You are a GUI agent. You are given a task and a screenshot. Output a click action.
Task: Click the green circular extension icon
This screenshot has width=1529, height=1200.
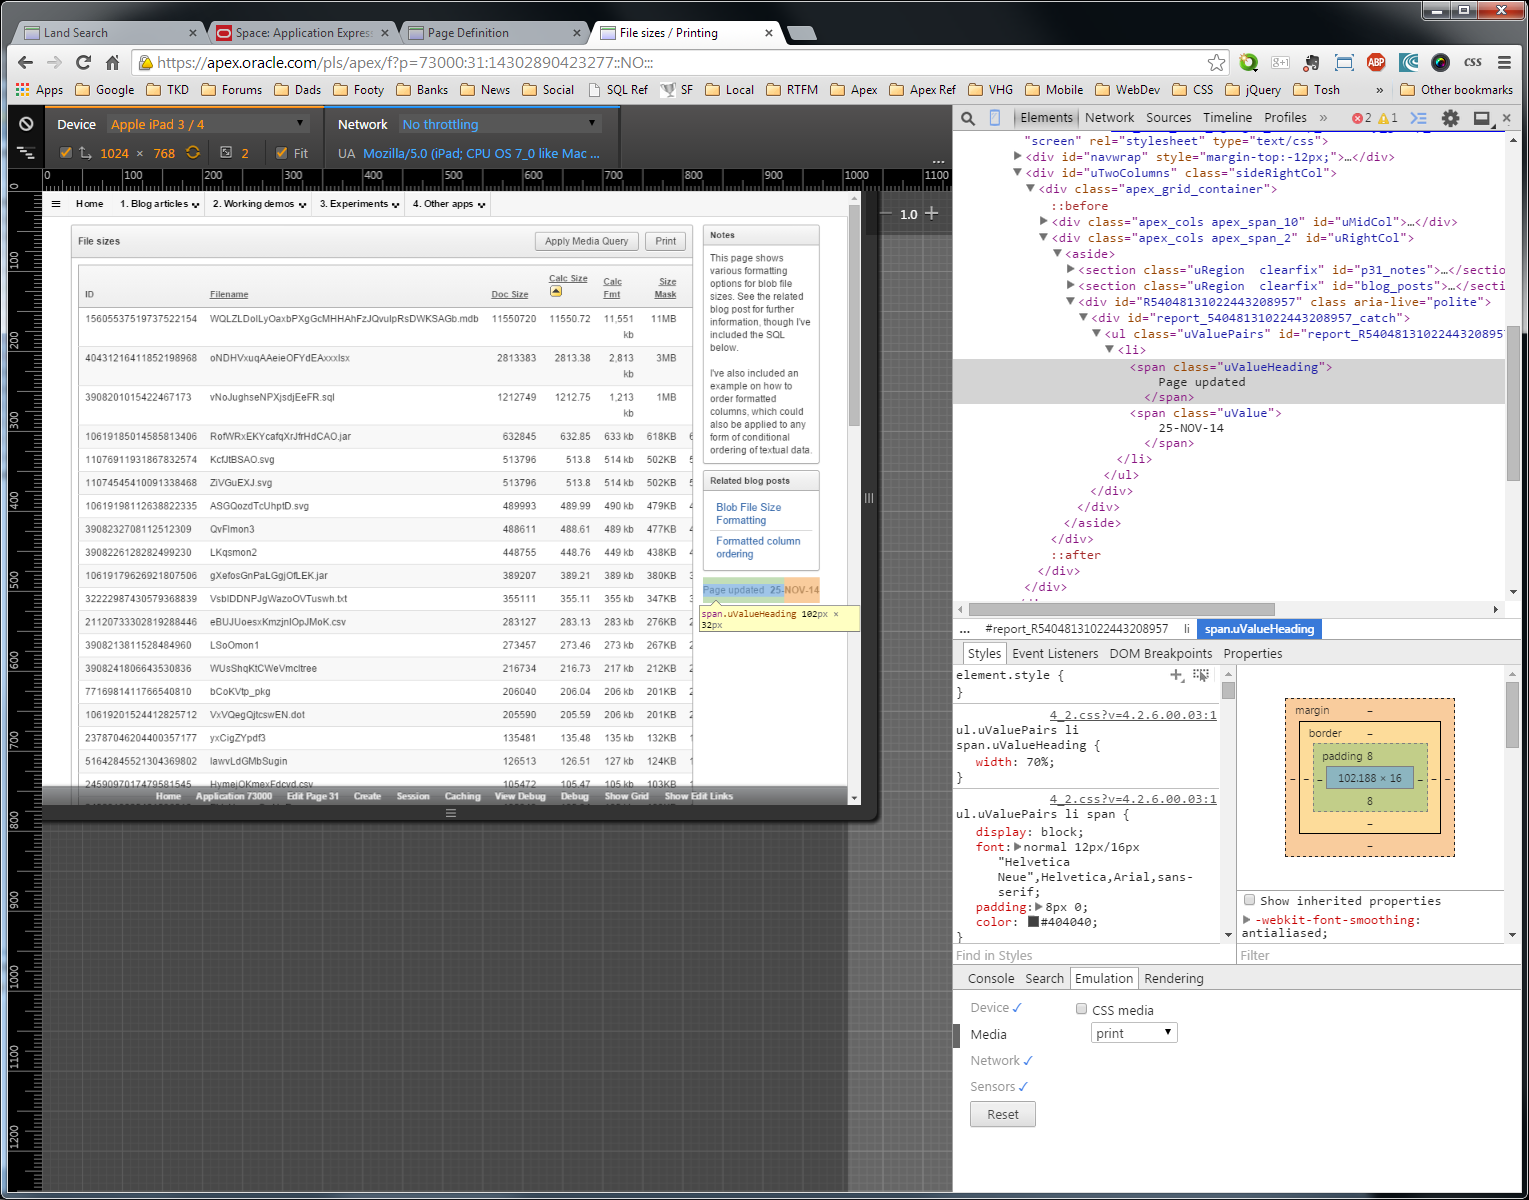1248,62
